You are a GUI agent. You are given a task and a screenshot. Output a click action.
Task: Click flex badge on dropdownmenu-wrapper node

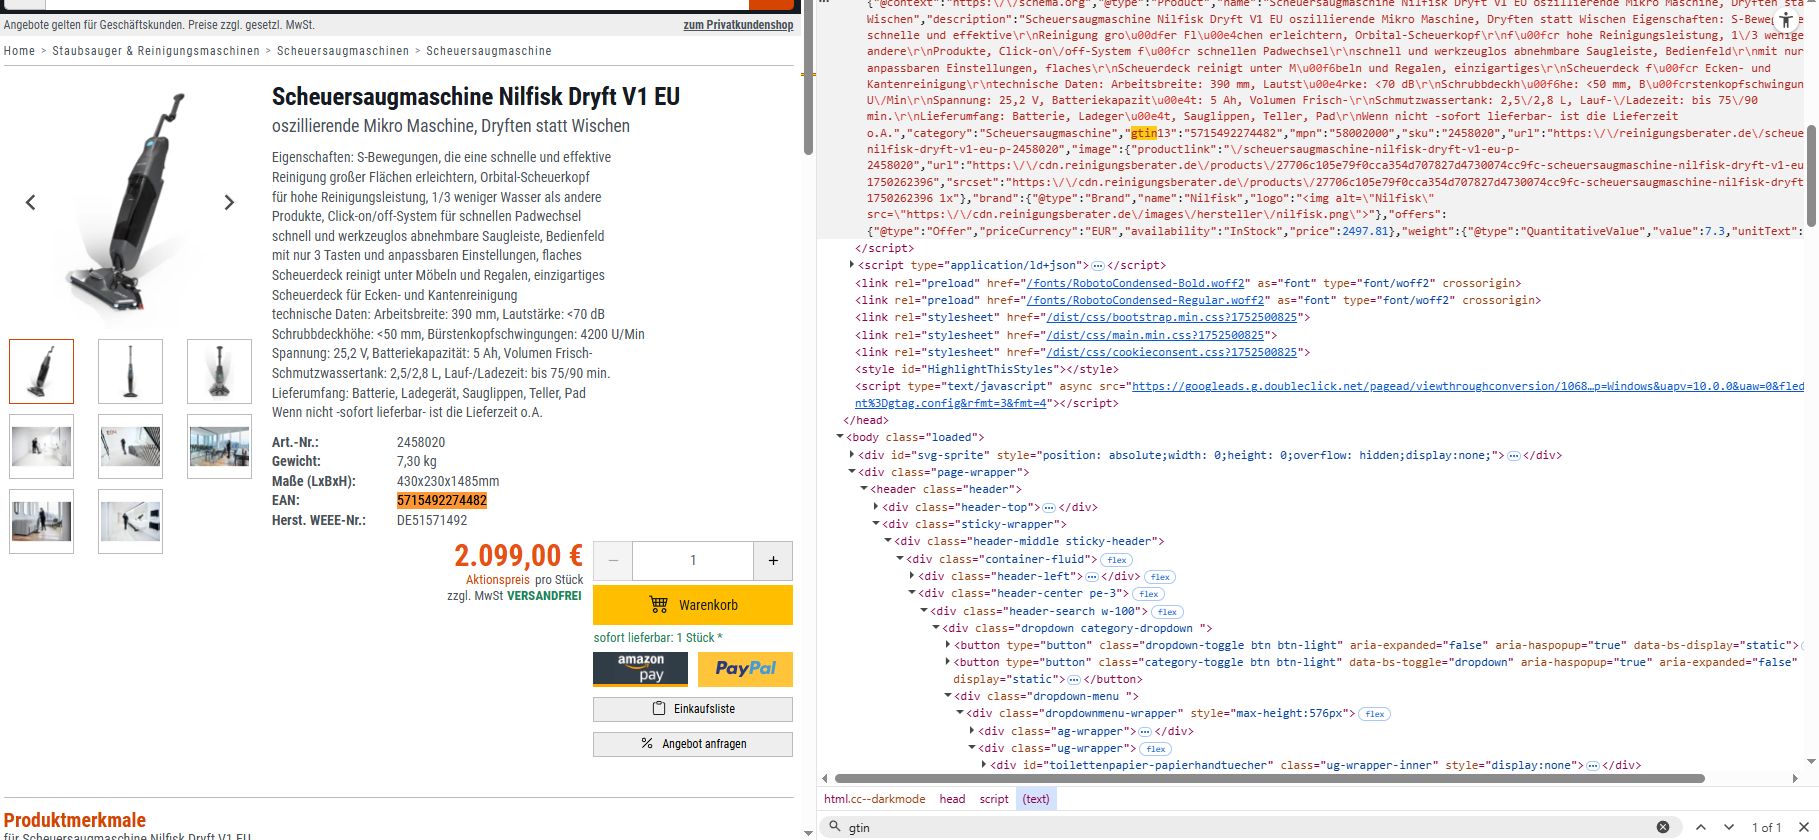(x=1375, y=714)
